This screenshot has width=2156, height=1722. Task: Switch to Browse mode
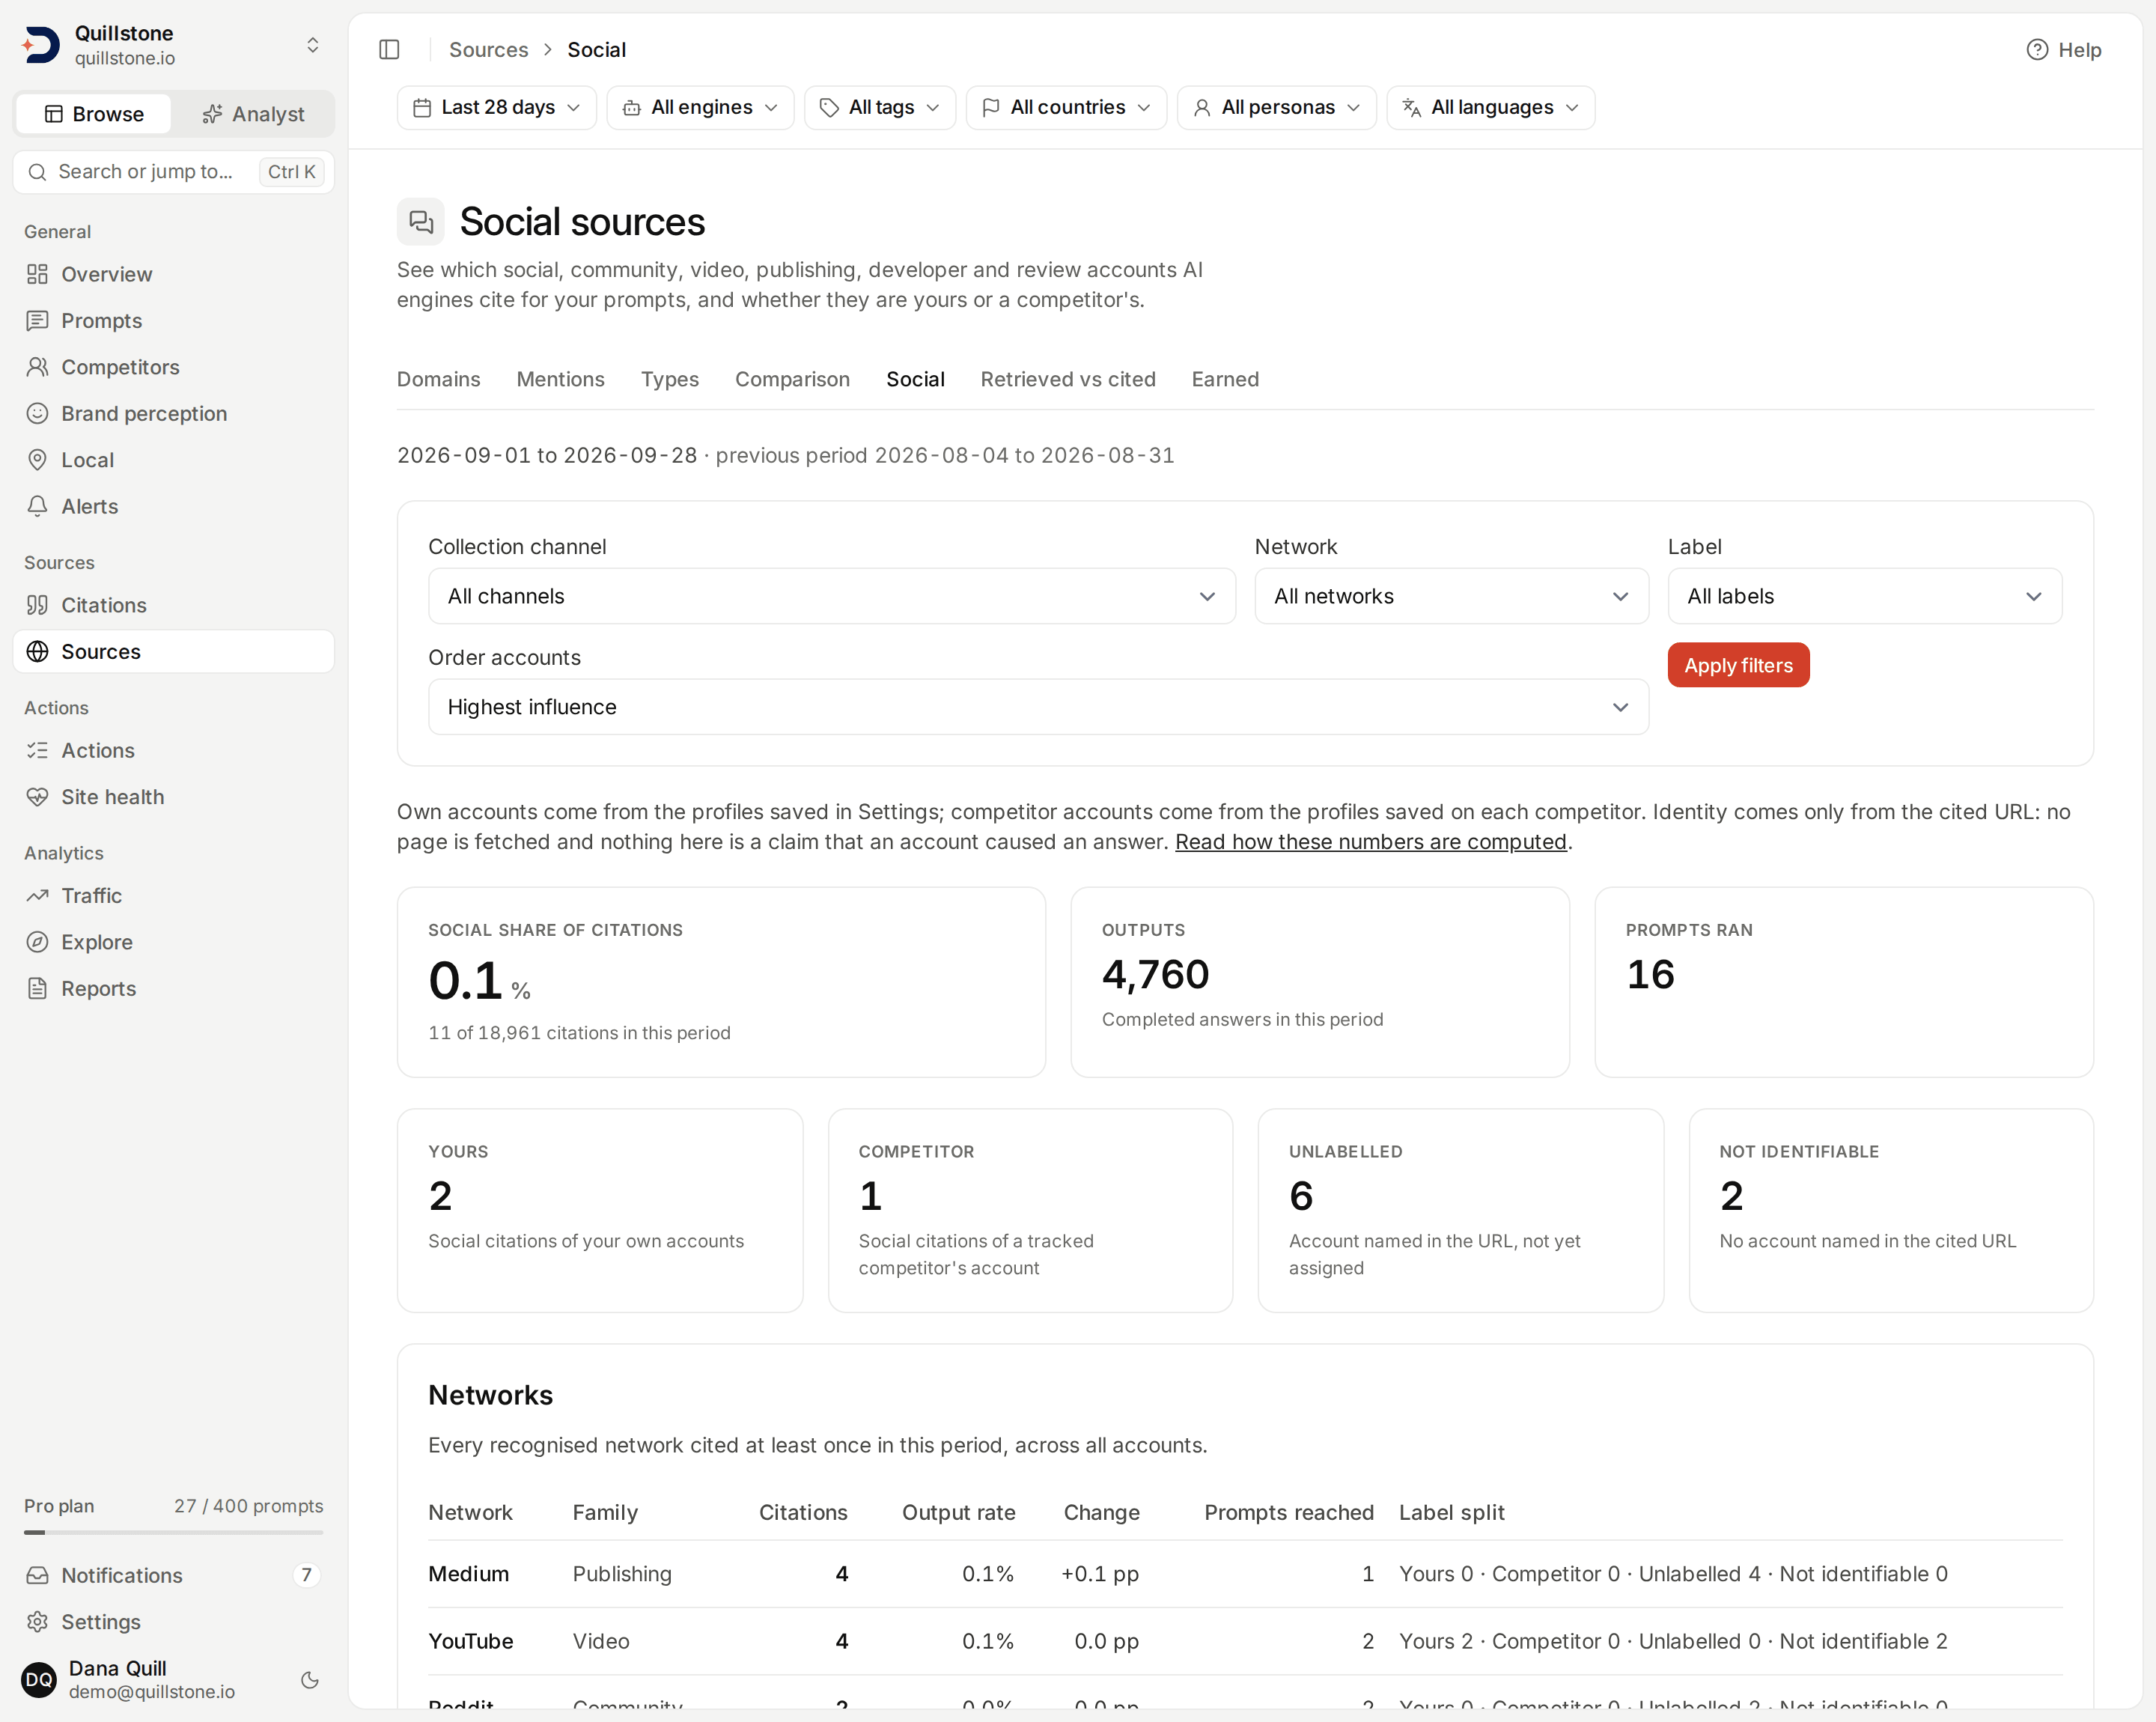tap(94, 114)
